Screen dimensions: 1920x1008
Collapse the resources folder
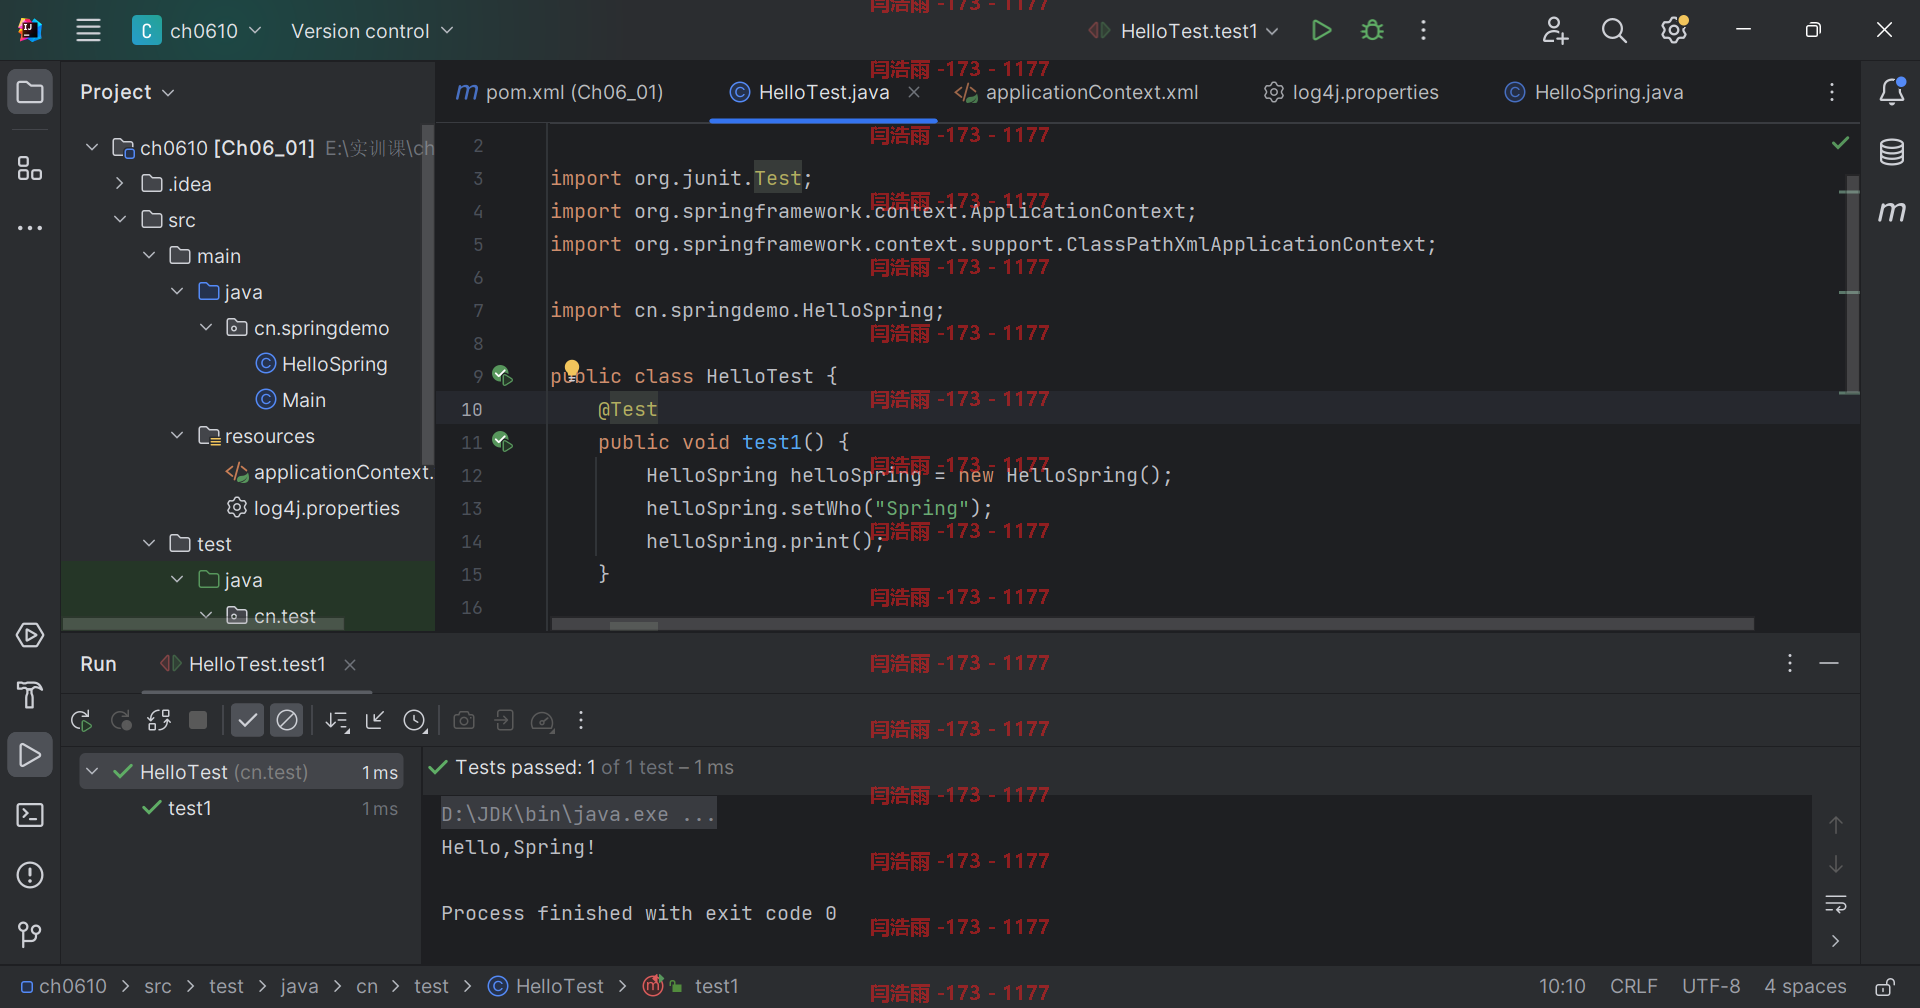177,436
